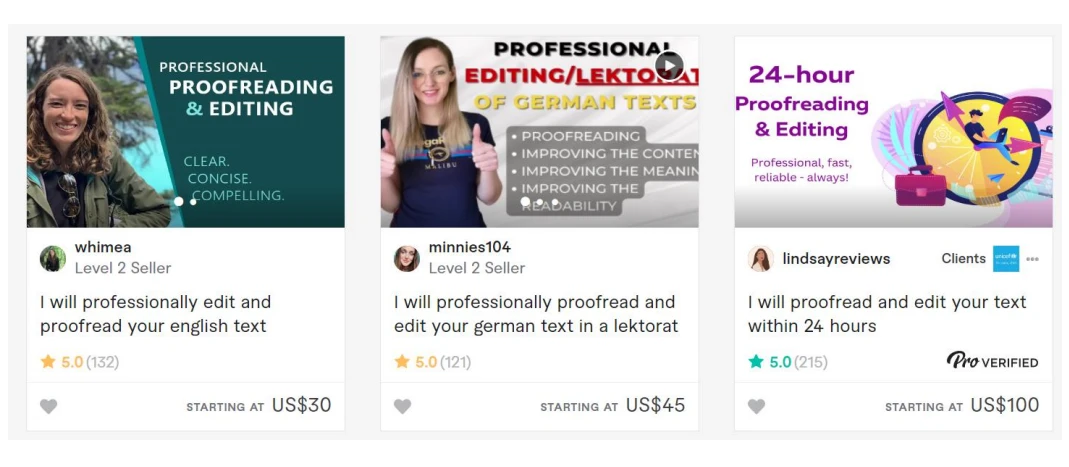The image size is (1069, 467).
Task: Open gig titled edit and proofread your english text
Action: click(155, 314)
